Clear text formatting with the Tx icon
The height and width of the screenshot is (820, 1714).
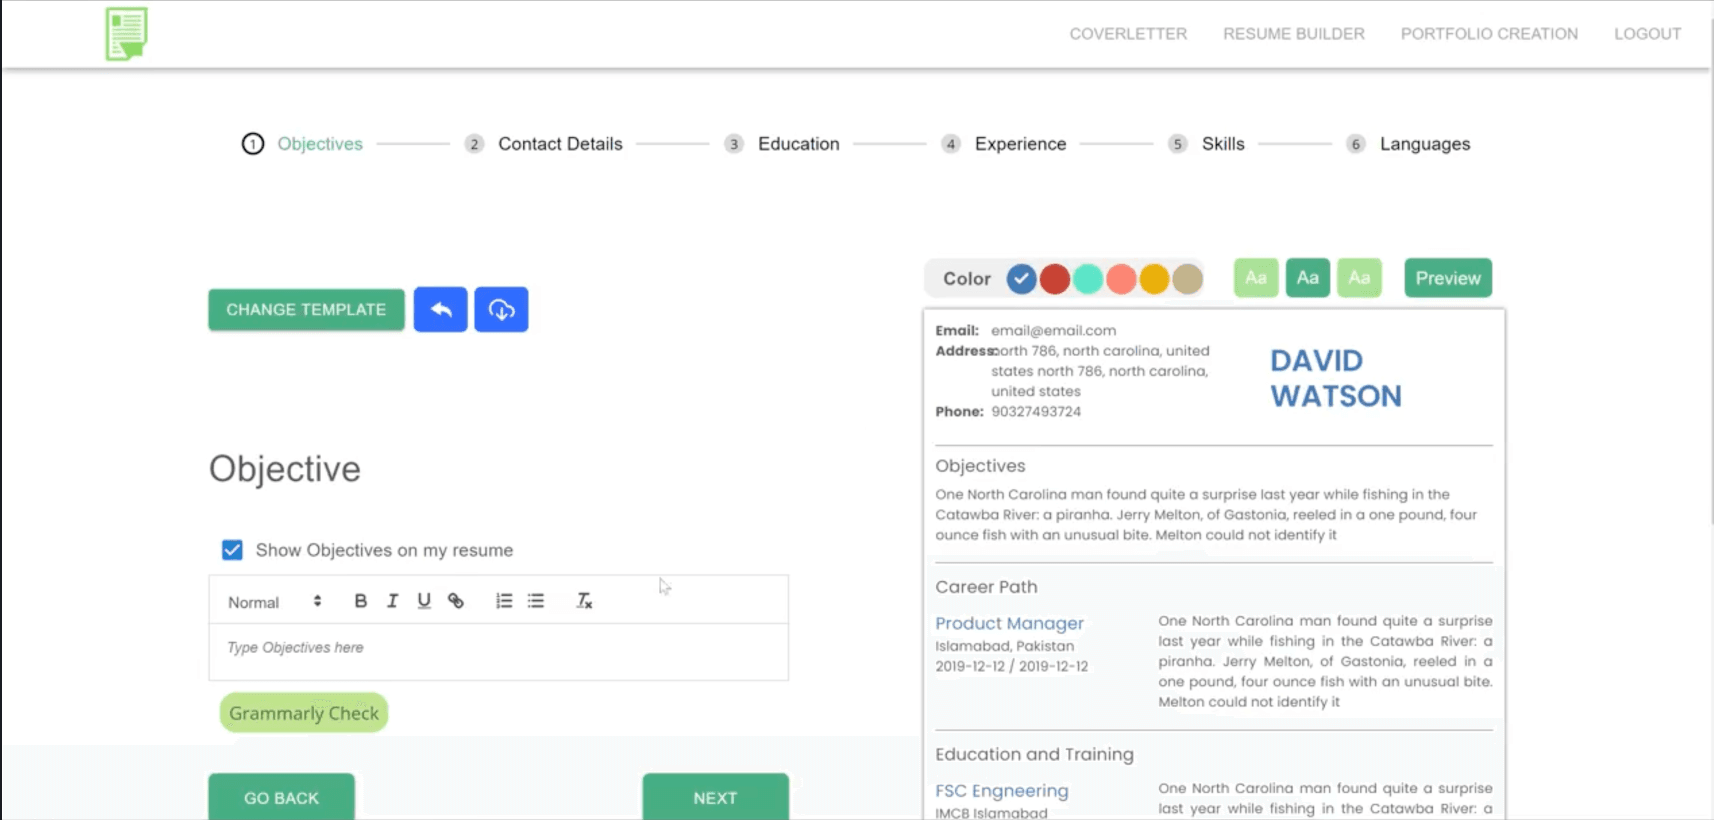pyautogui.click(x=584, y=601)
